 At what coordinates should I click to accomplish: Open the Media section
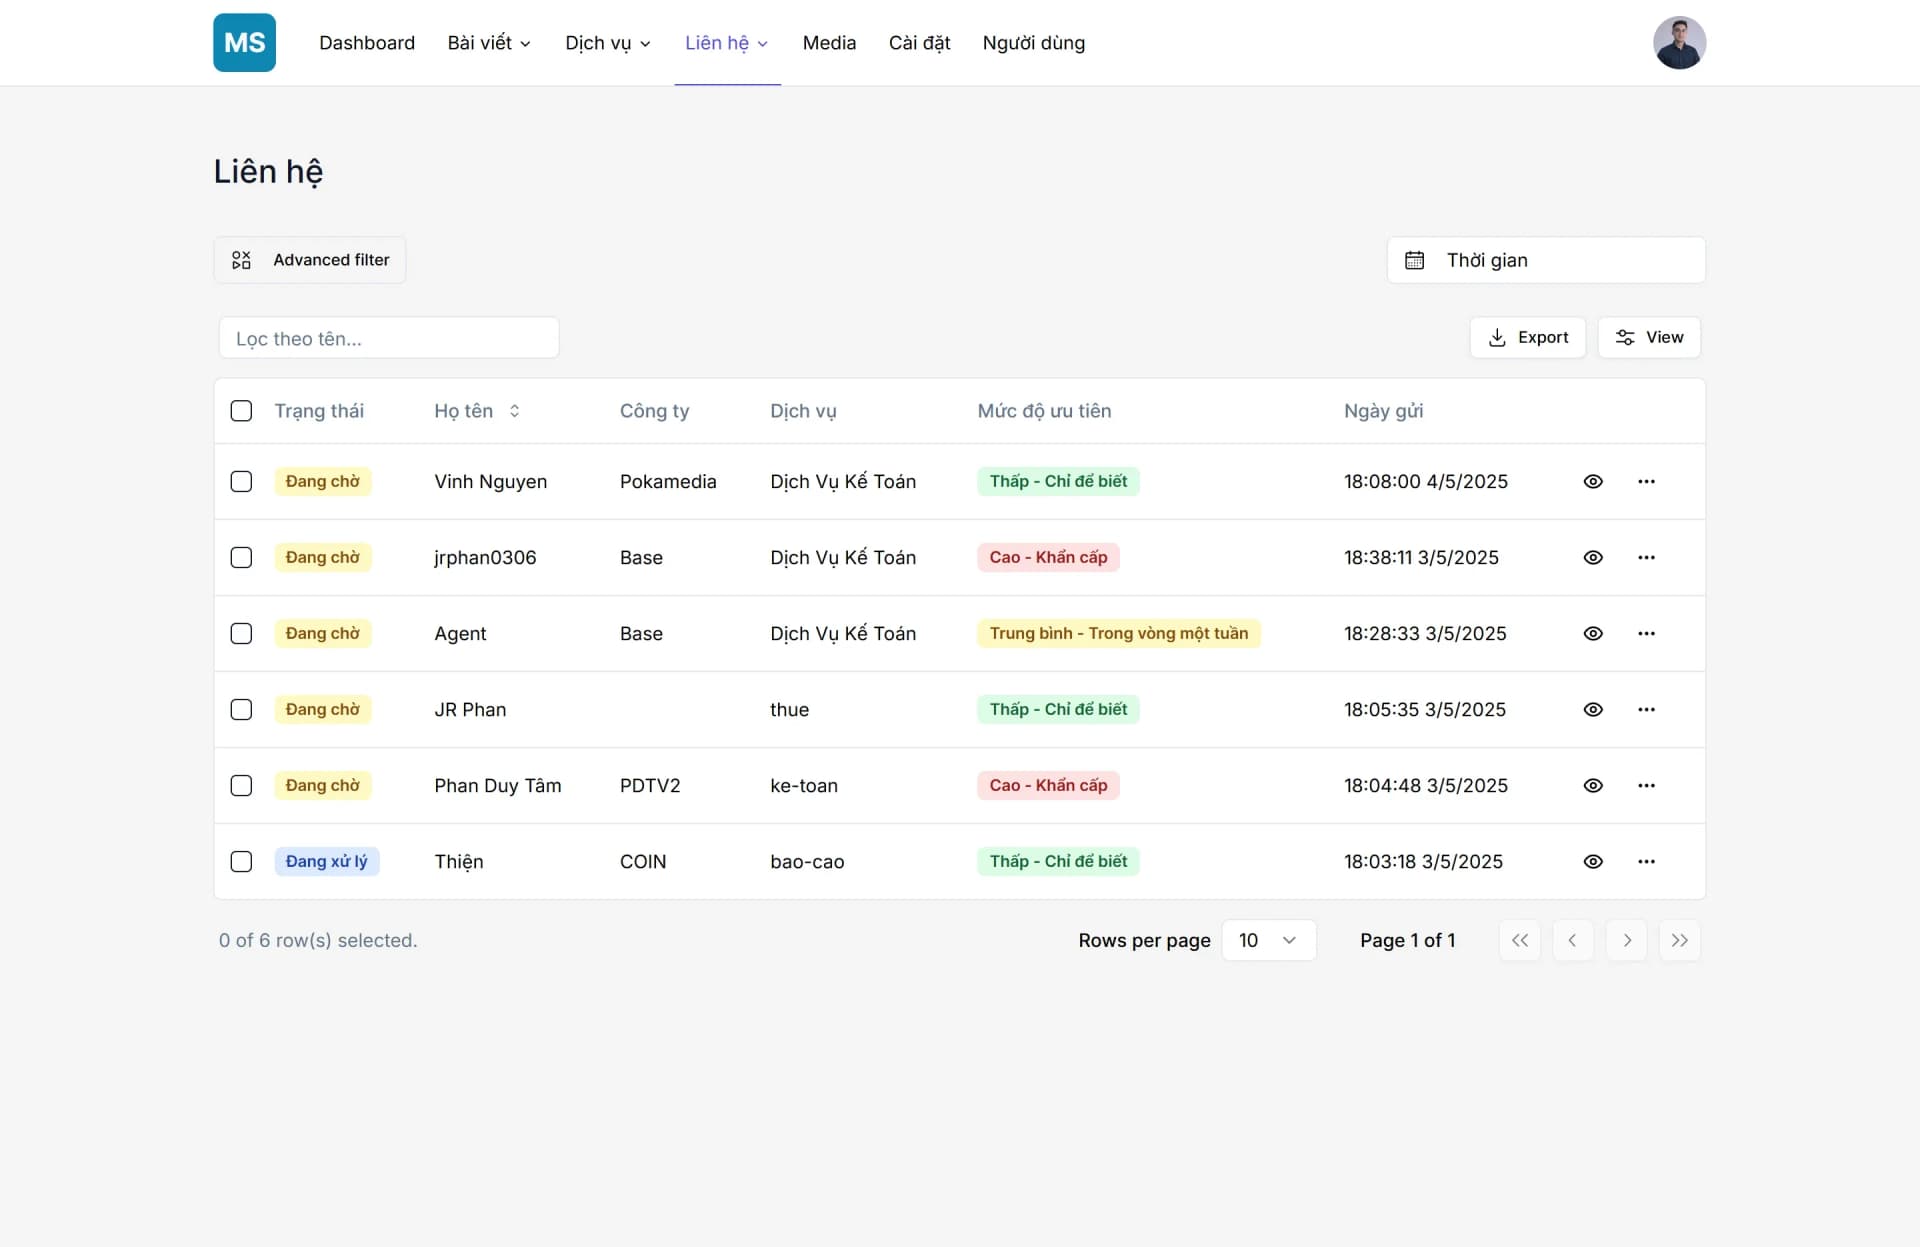(x=829, y=43)
